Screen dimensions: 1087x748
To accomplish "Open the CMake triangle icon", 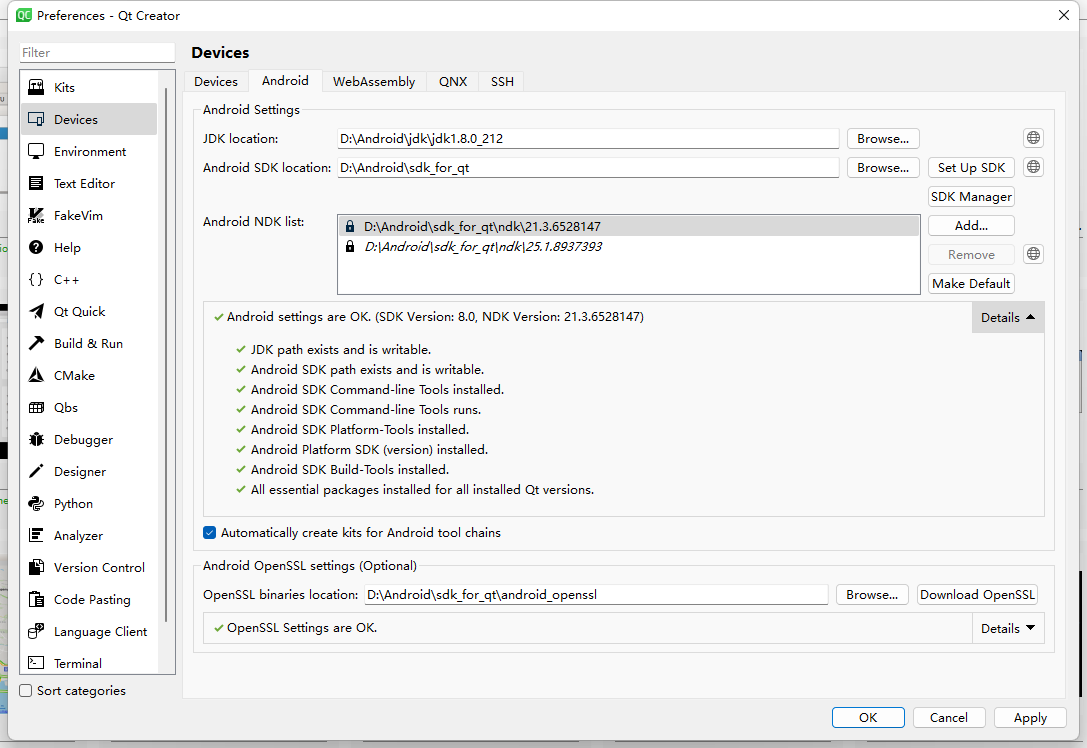I will pyautogui.click(x=36, y=375).
